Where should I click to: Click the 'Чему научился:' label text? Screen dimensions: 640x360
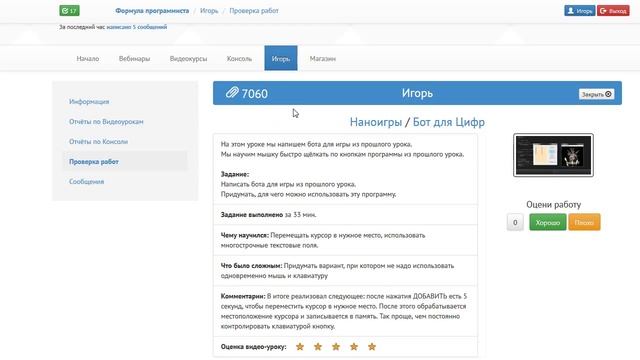click(244, 236)
